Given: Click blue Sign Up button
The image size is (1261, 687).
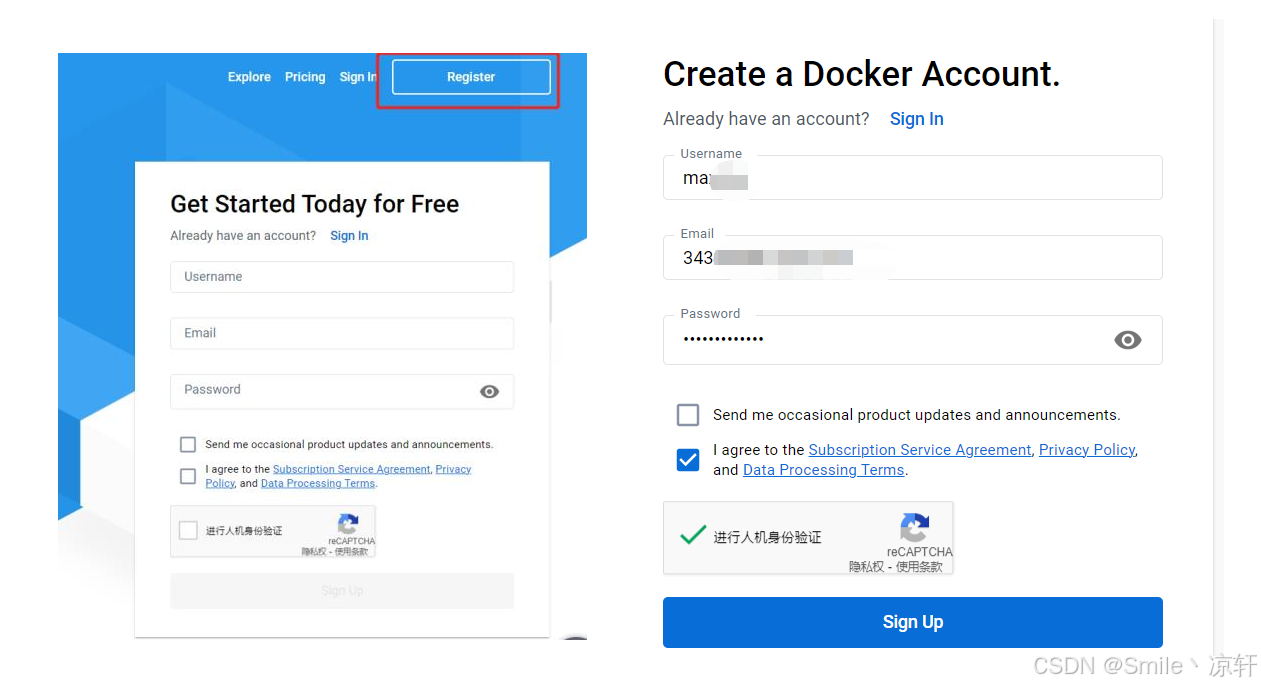Looking at the screenshot, I should 913,622.
